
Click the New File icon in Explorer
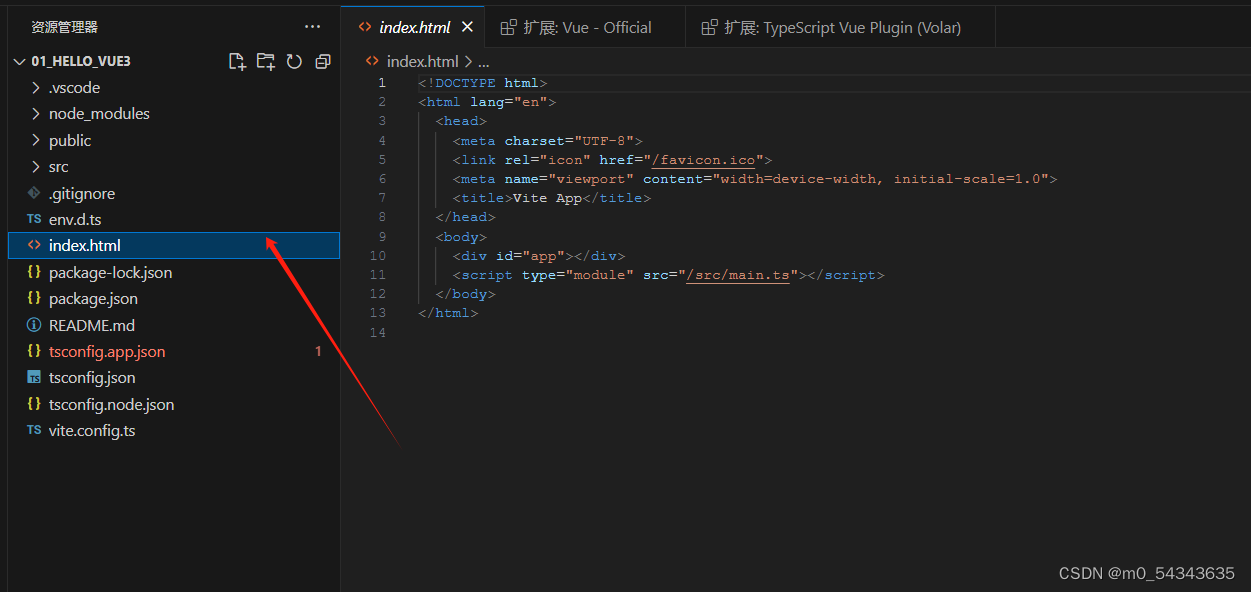(237, 60)
